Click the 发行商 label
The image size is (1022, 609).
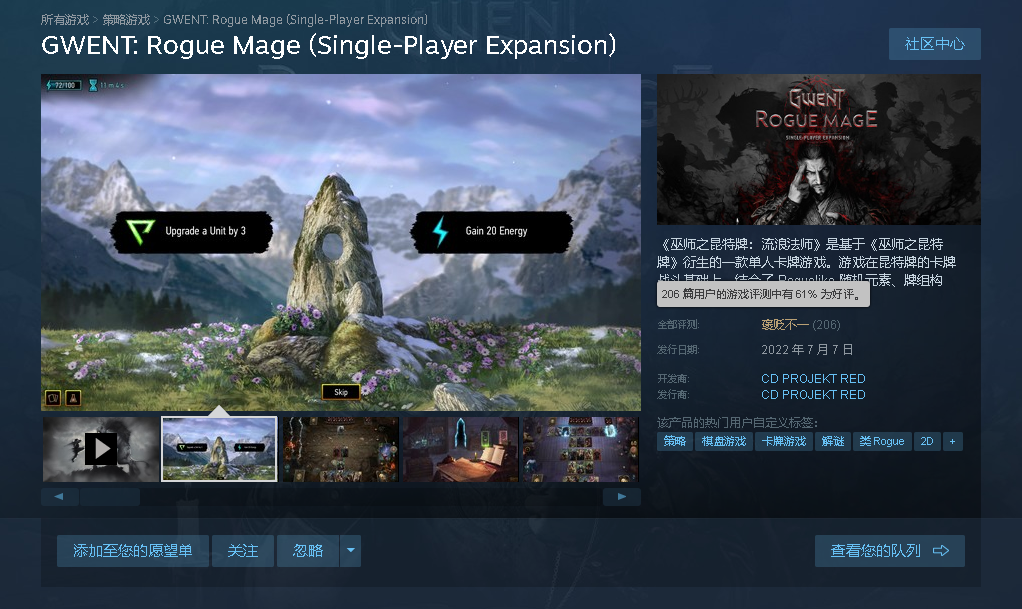(x=673, y=395)
